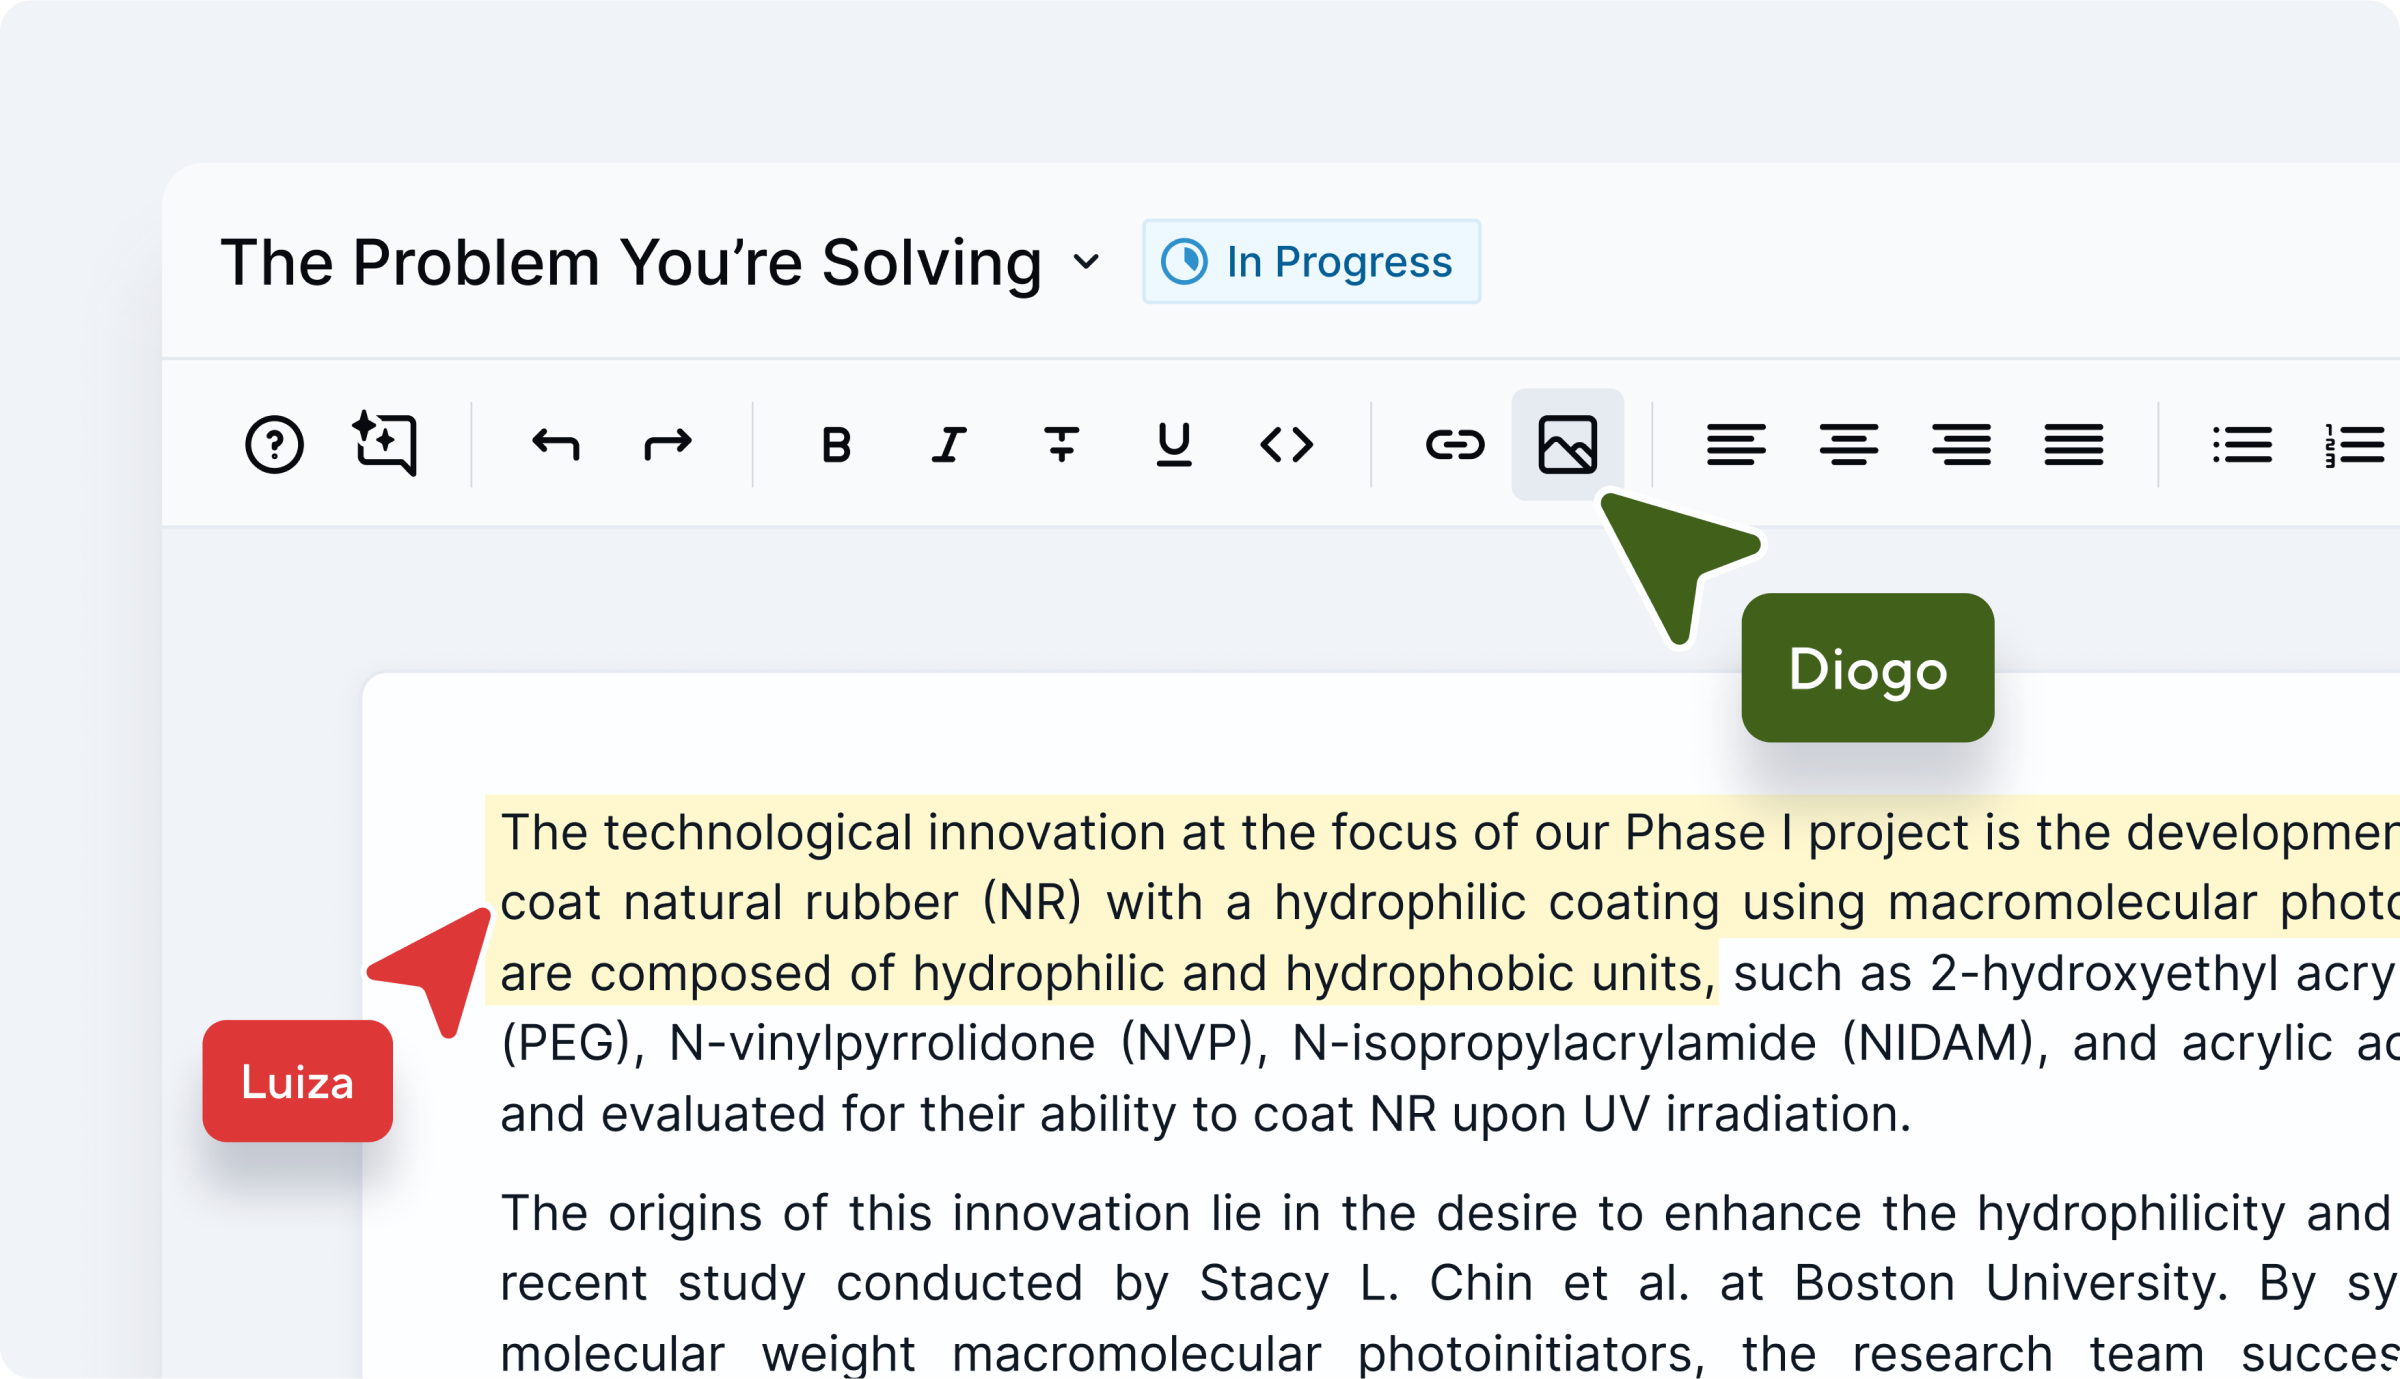
Task: Open the AI comment sparkle tool
Action: 386,443
